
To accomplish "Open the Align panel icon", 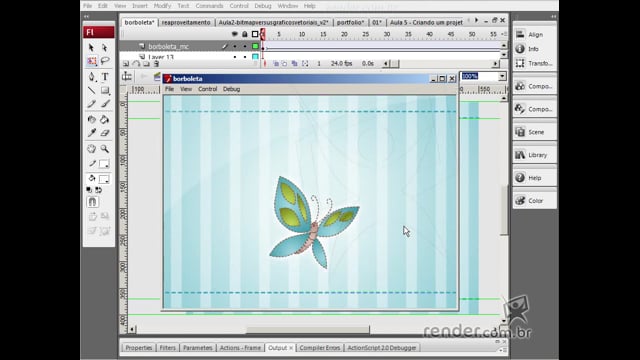I will [520, 34].
